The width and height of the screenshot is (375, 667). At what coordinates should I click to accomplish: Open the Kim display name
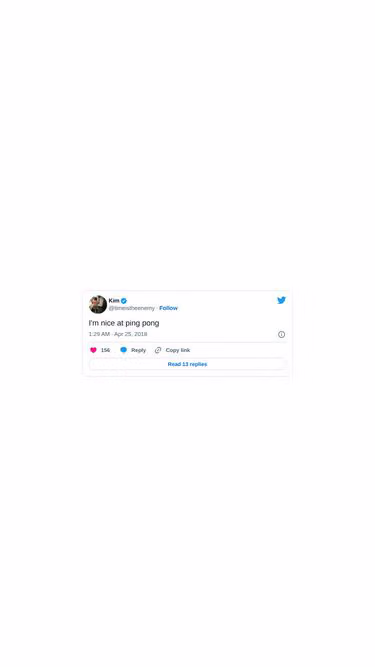(114, 301)
